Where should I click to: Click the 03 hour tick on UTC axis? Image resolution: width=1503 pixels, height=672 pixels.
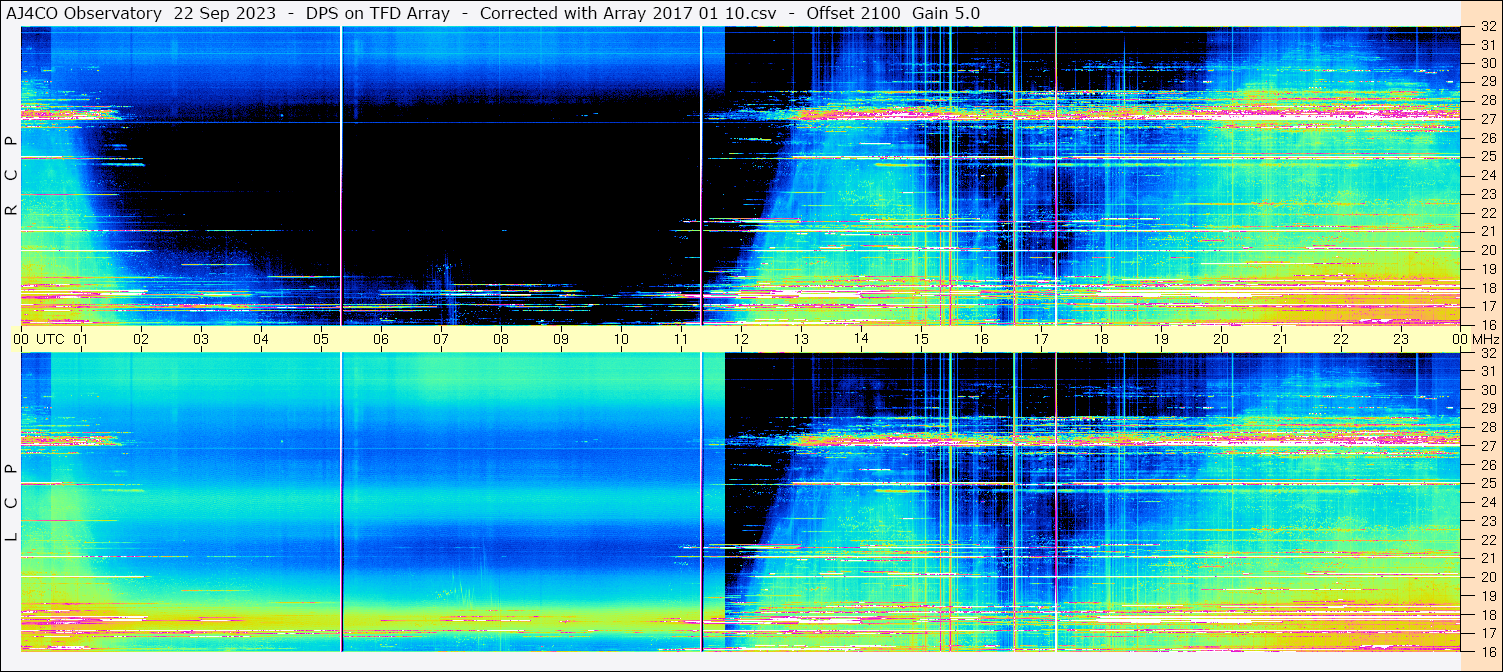coord(201,339)
